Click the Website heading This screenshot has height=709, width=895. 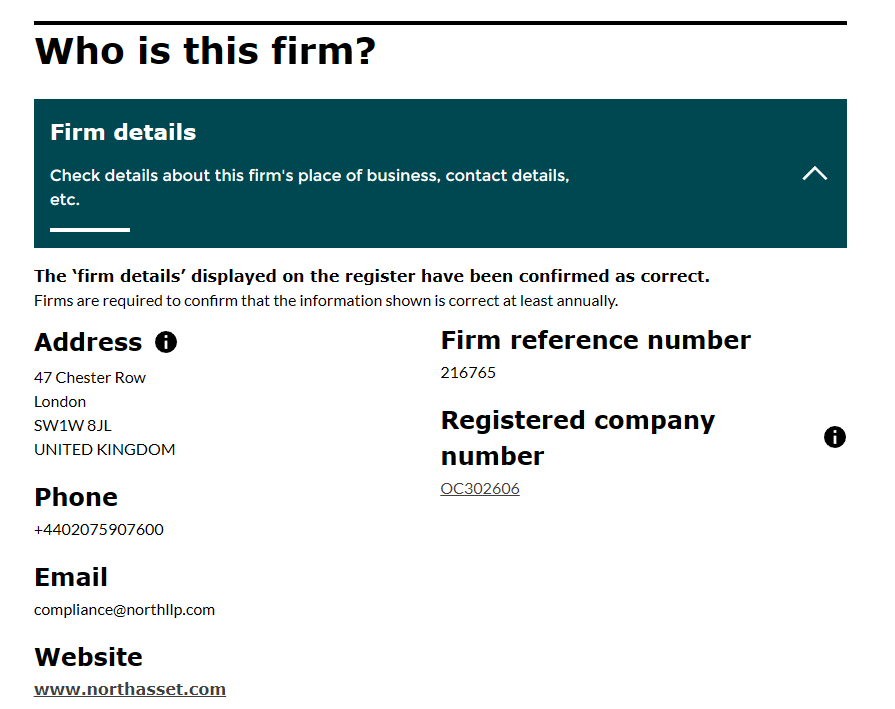88,657
